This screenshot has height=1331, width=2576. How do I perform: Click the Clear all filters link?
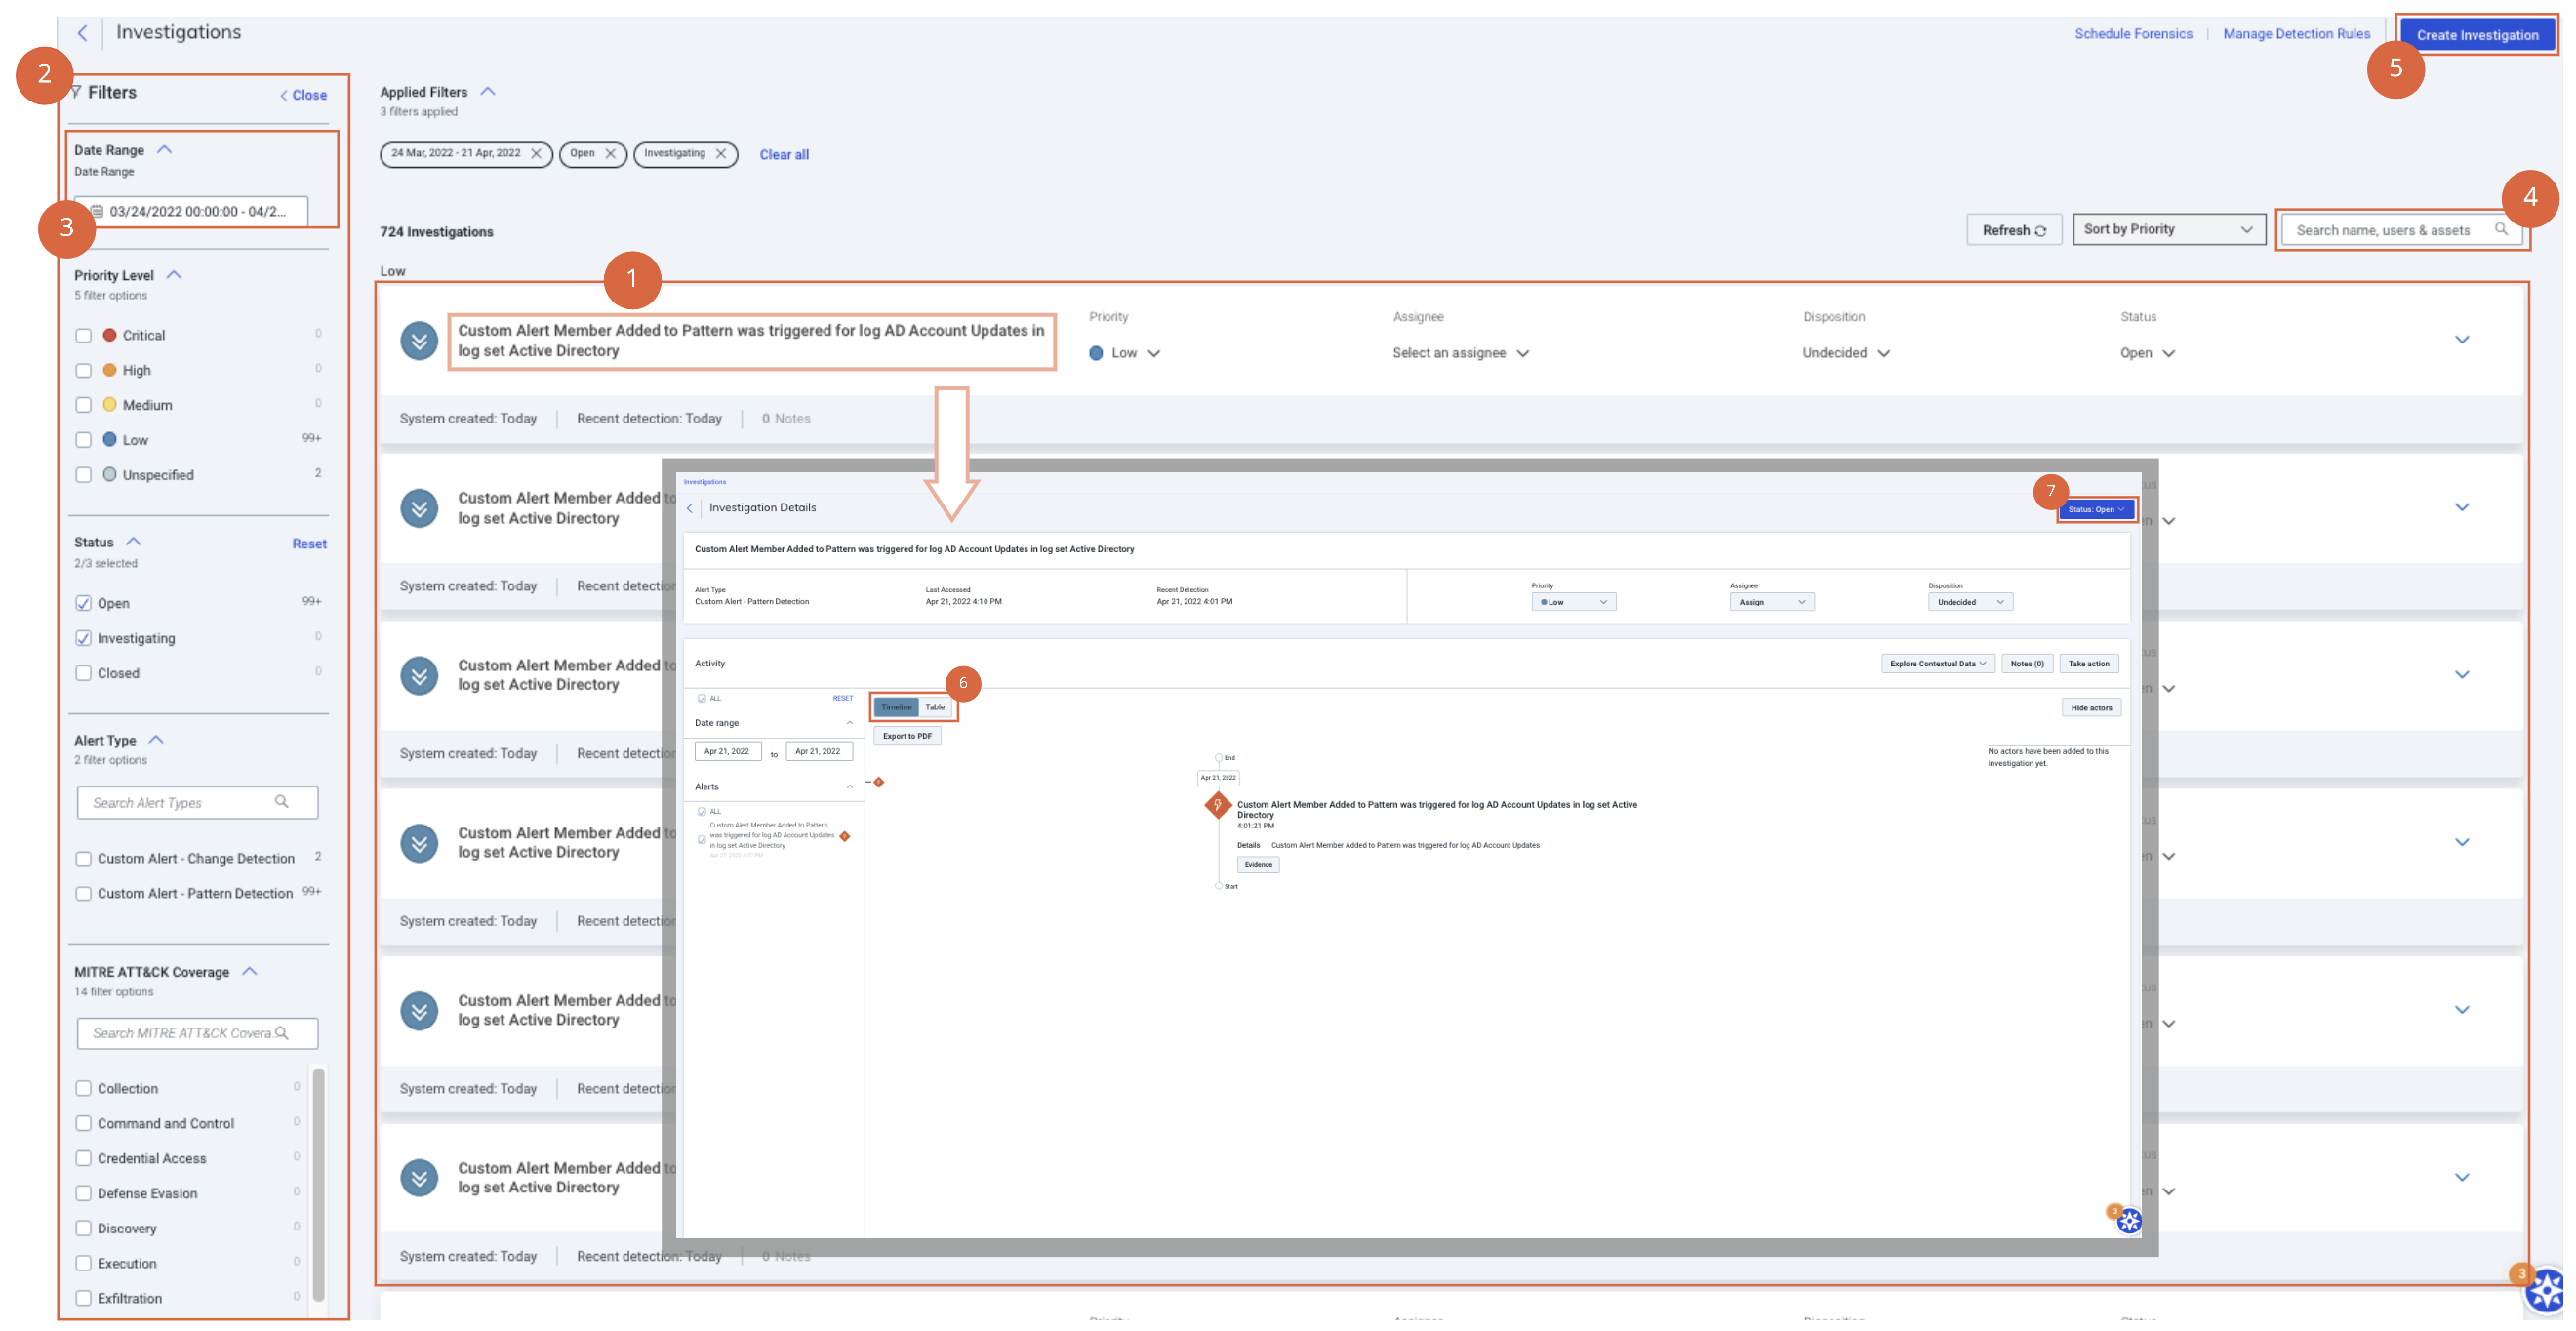pos(784,155)
